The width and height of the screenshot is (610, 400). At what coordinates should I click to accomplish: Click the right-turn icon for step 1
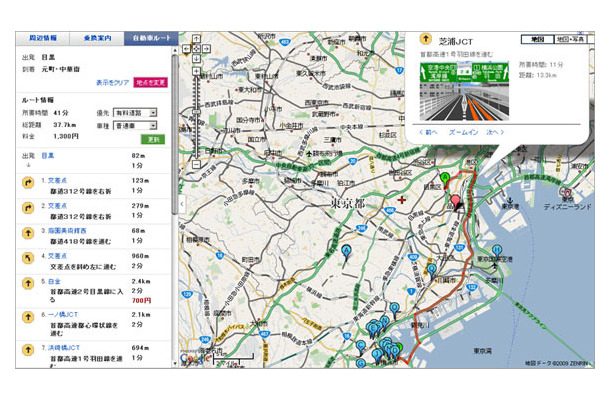pos(28,182)
